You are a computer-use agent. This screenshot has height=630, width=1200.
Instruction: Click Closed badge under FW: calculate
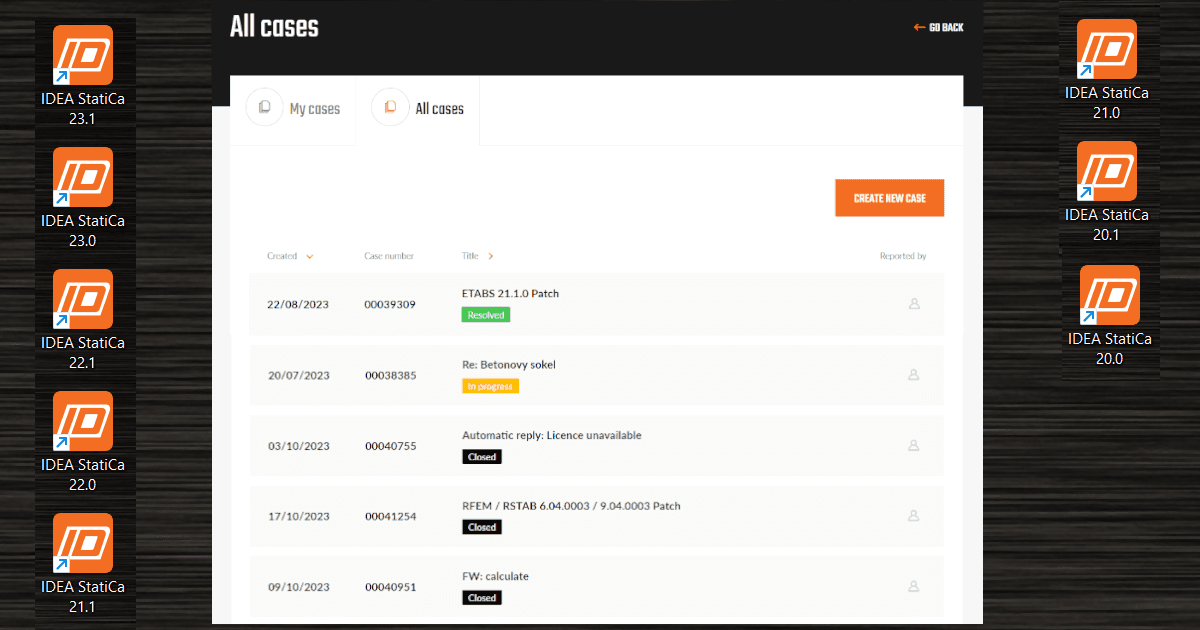click(481, 598)
